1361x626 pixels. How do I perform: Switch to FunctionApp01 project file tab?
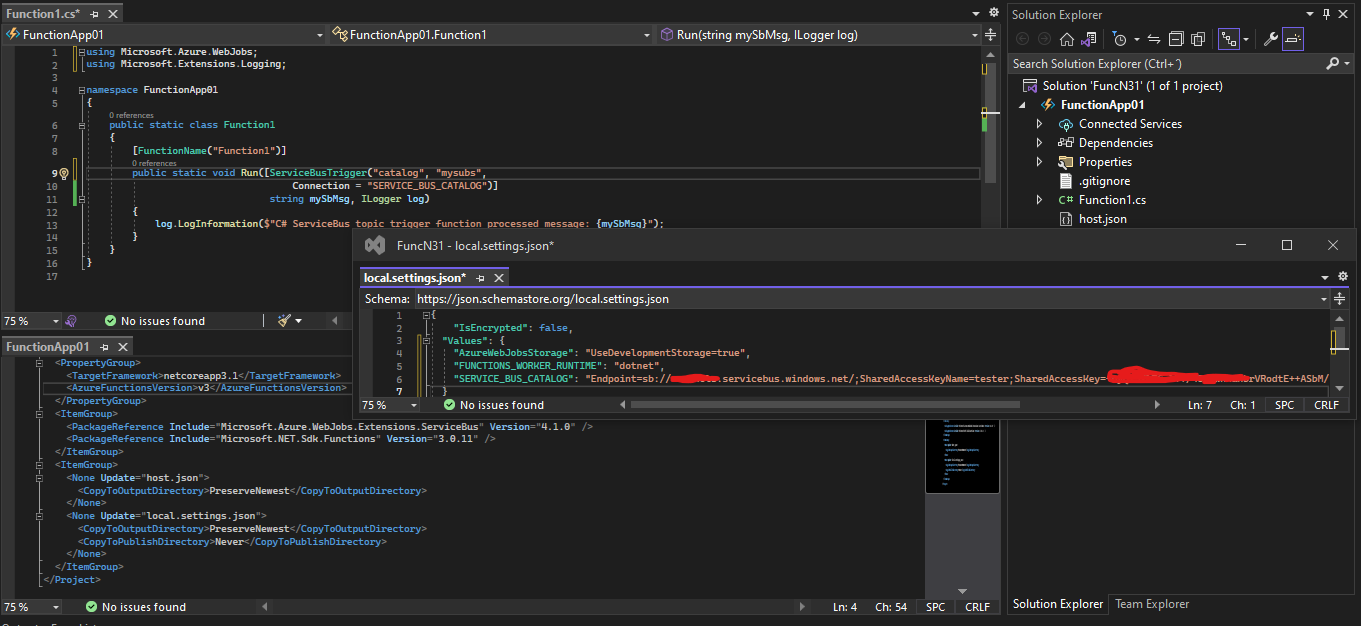click(x=49, y=347)
